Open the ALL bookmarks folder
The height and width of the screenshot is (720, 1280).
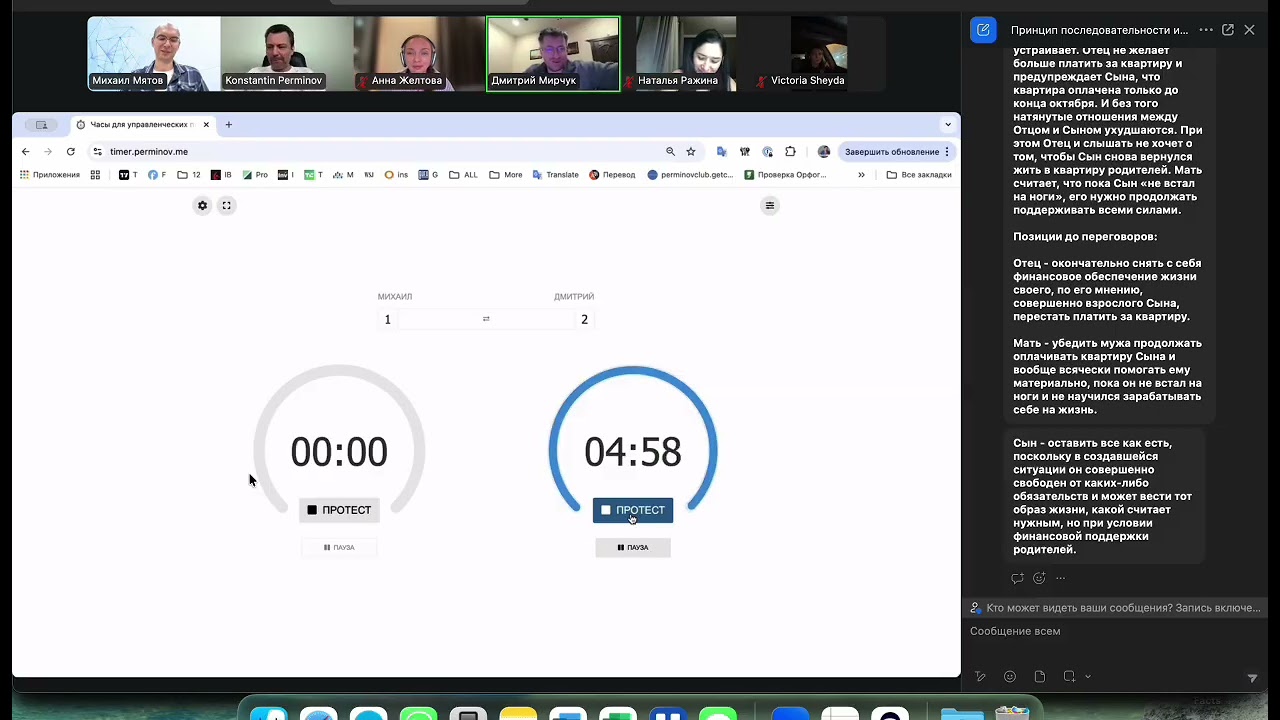pos(464,175)
